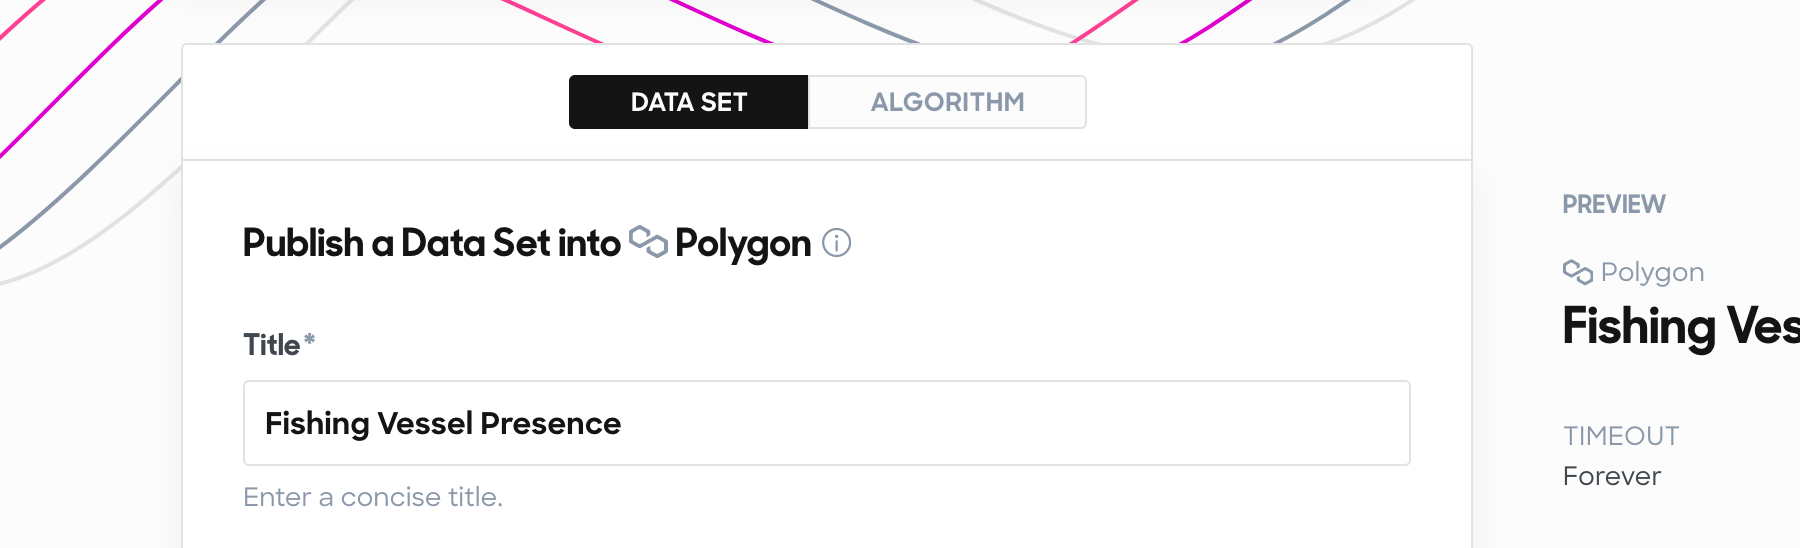
Task: Switch to the DATA SET tab
Action: click(x=688, y=102)
